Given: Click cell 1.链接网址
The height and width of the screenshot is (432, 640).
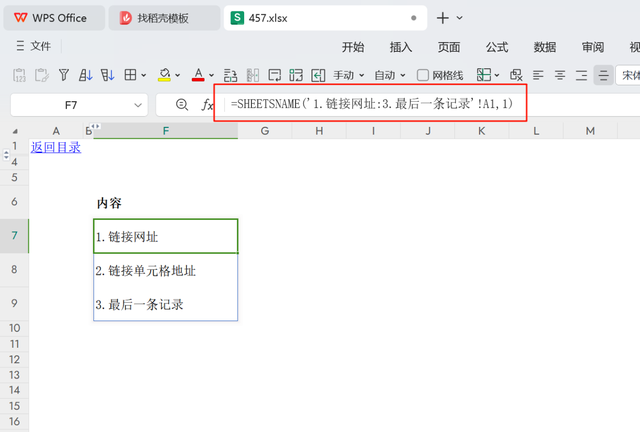Looking at the screenshot, I should coord(166,236).
